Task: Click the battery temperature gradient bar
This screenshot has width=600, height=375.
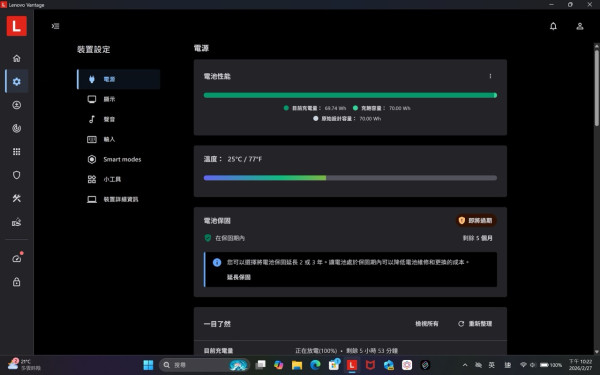Action: point(350,178)
